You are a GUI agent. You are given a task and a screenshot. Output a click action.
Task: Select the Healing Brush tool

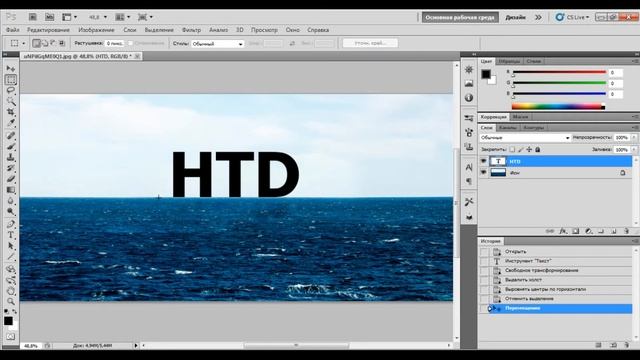11,136
